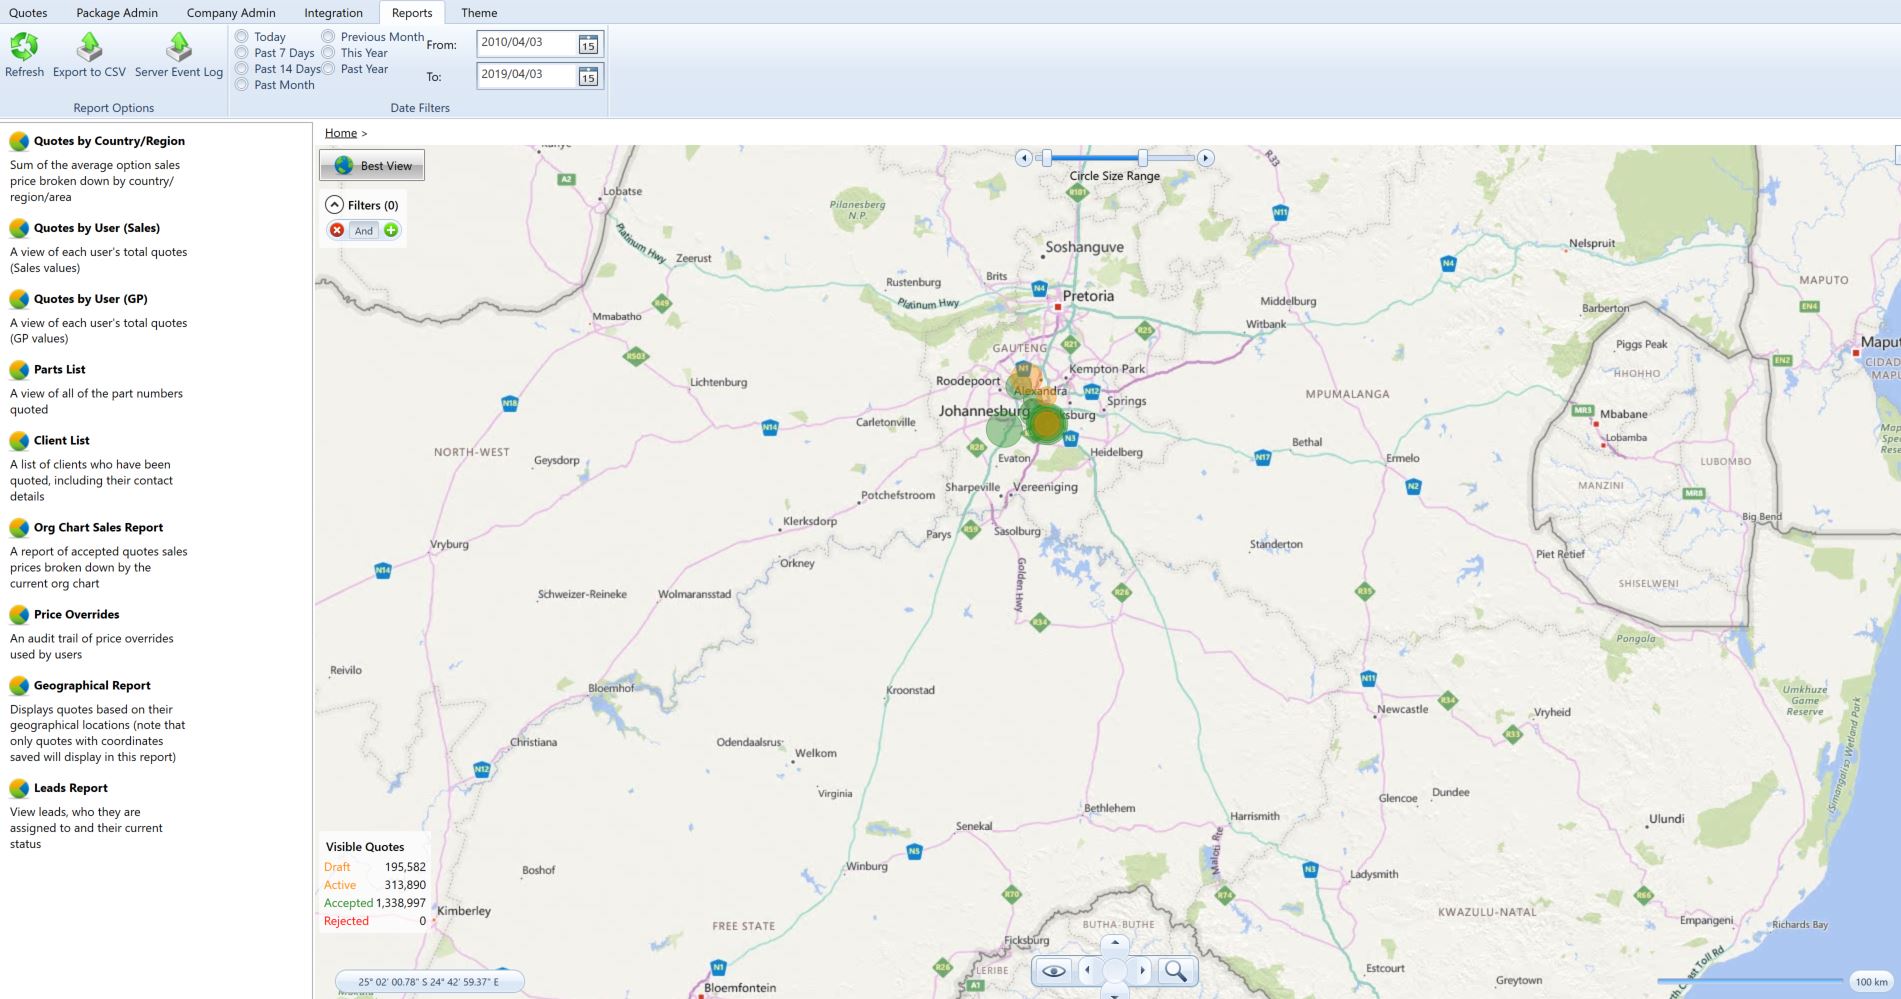Open the Server Event Log

click(179, 47)
